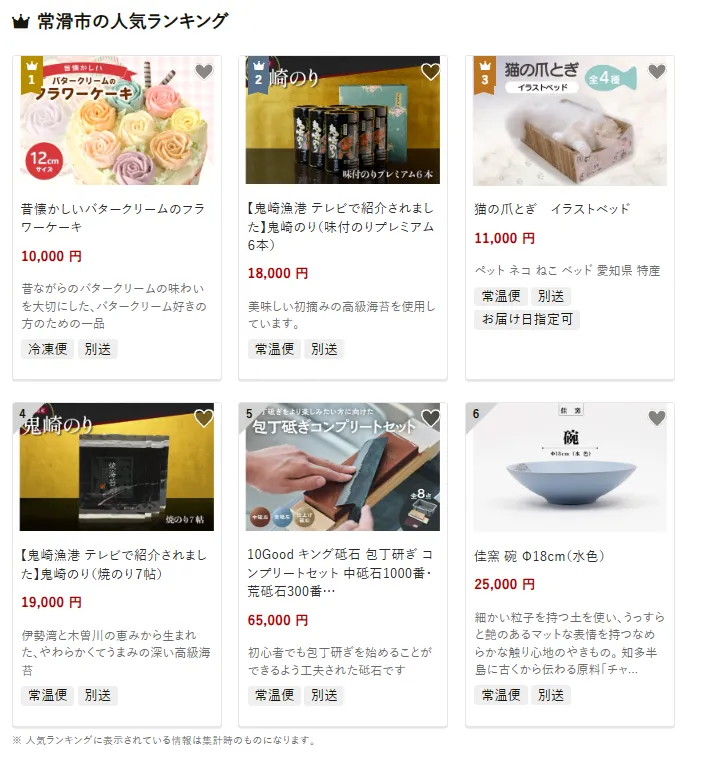
Task: Toggle heart on rank 2 Onizaki nori premium
Action: (430, 72)
